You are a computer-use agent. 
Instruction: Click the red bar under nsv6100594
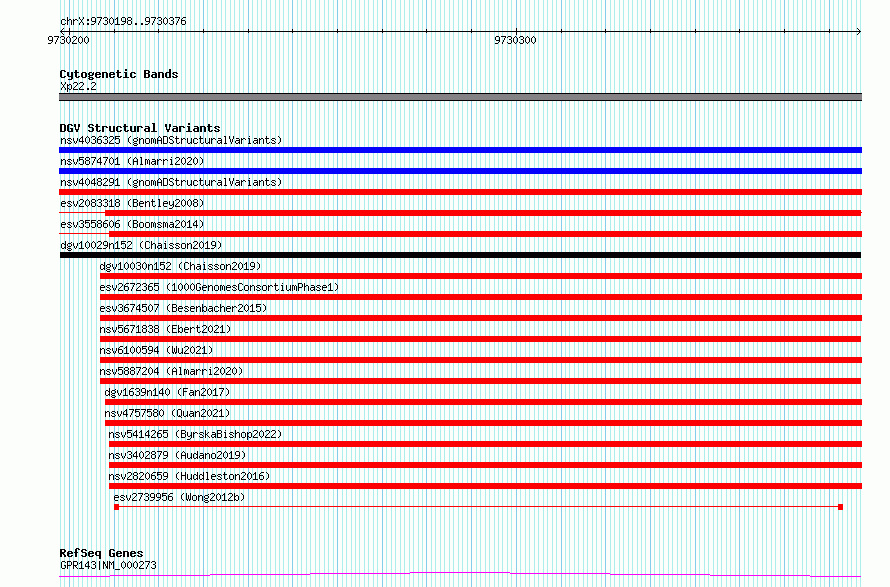tap(481, 360)
